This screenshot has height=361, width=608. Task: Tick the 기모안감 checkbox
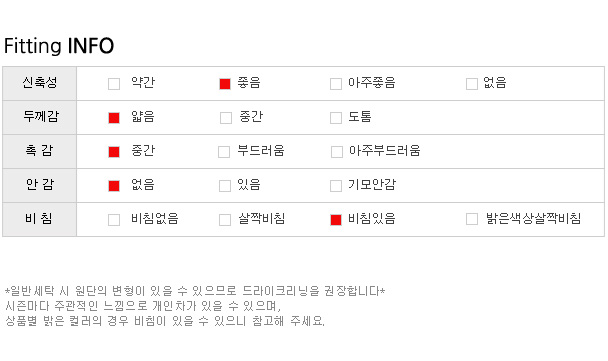[336, 186]
